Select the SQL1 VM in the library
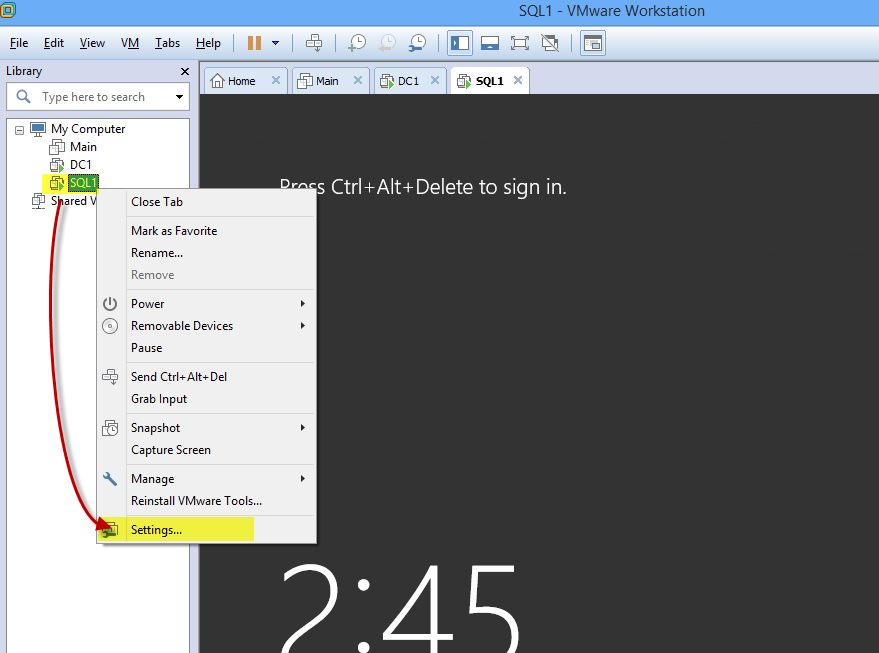The width and height of the screenshot is (879, 653). tap(83, 183)
